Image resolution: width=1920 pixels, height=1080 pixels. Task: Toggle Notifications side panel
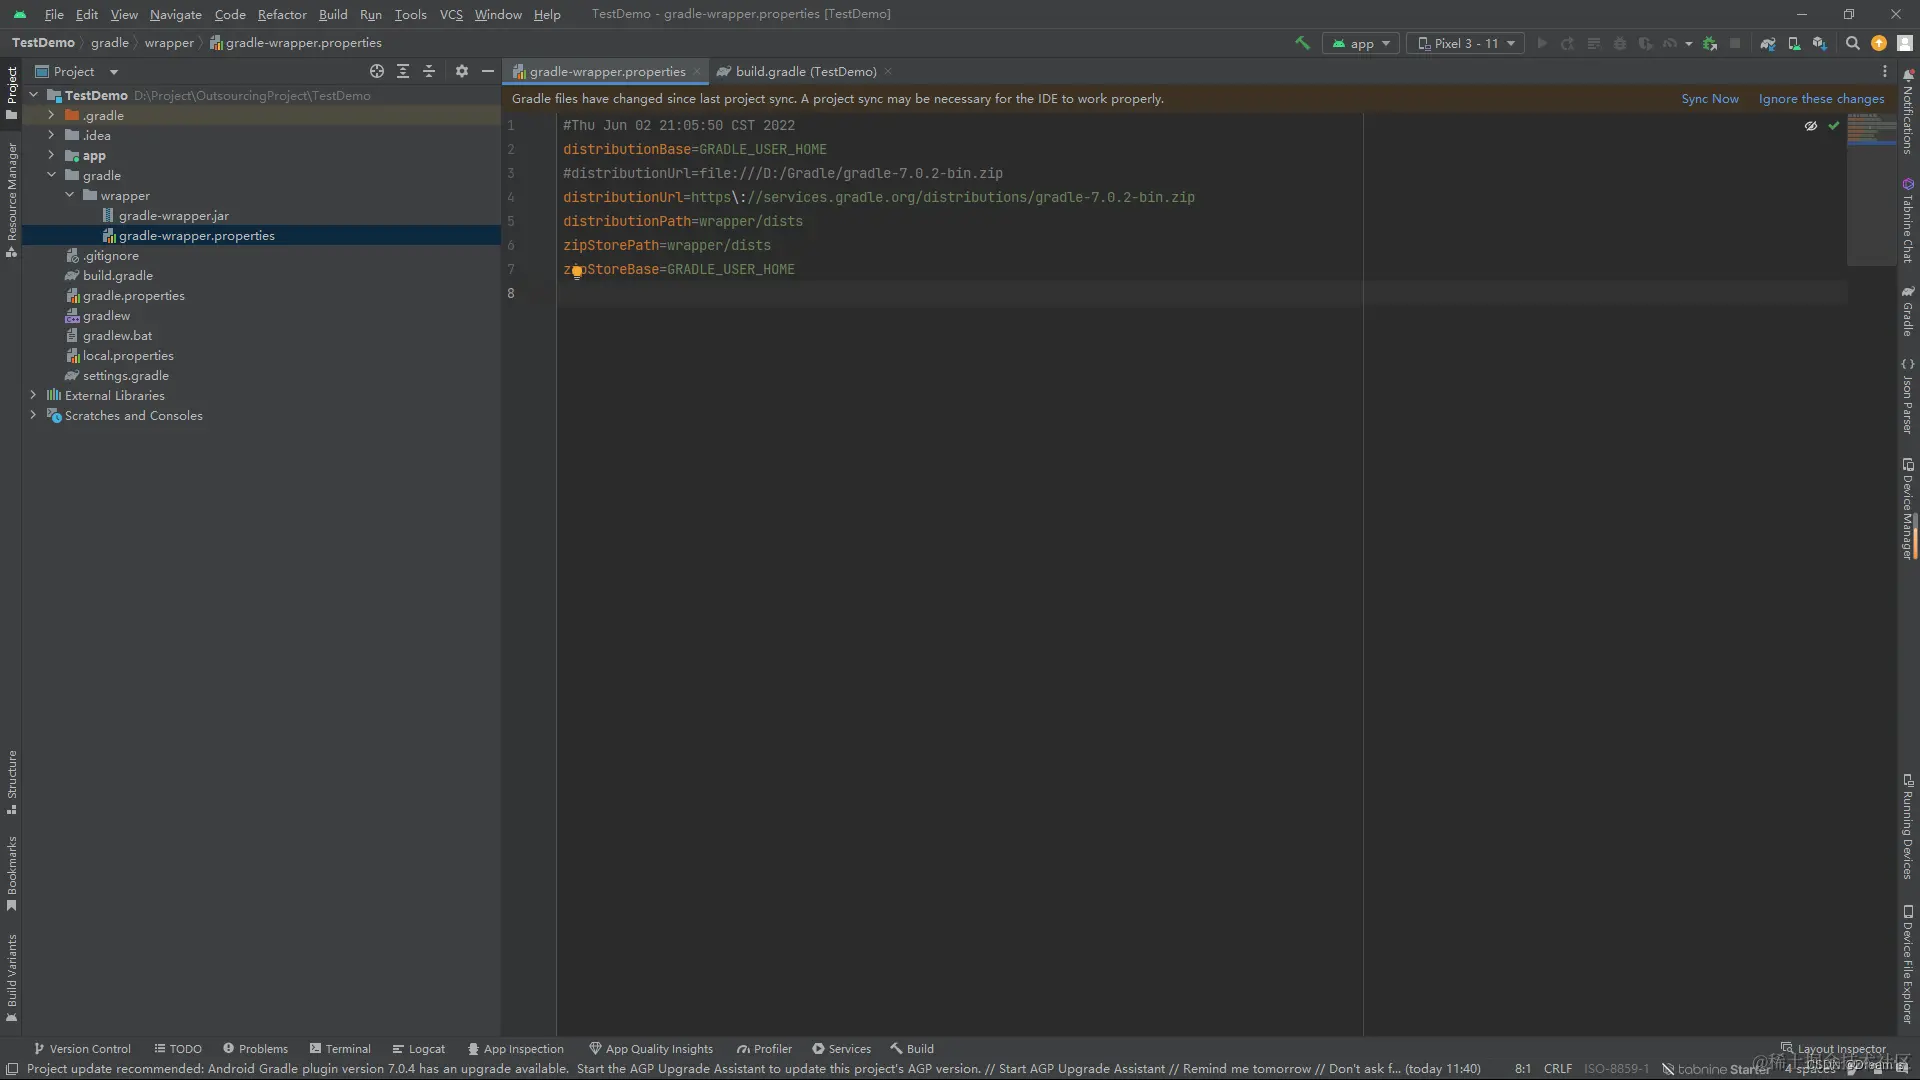click(x=1908, y=112)
